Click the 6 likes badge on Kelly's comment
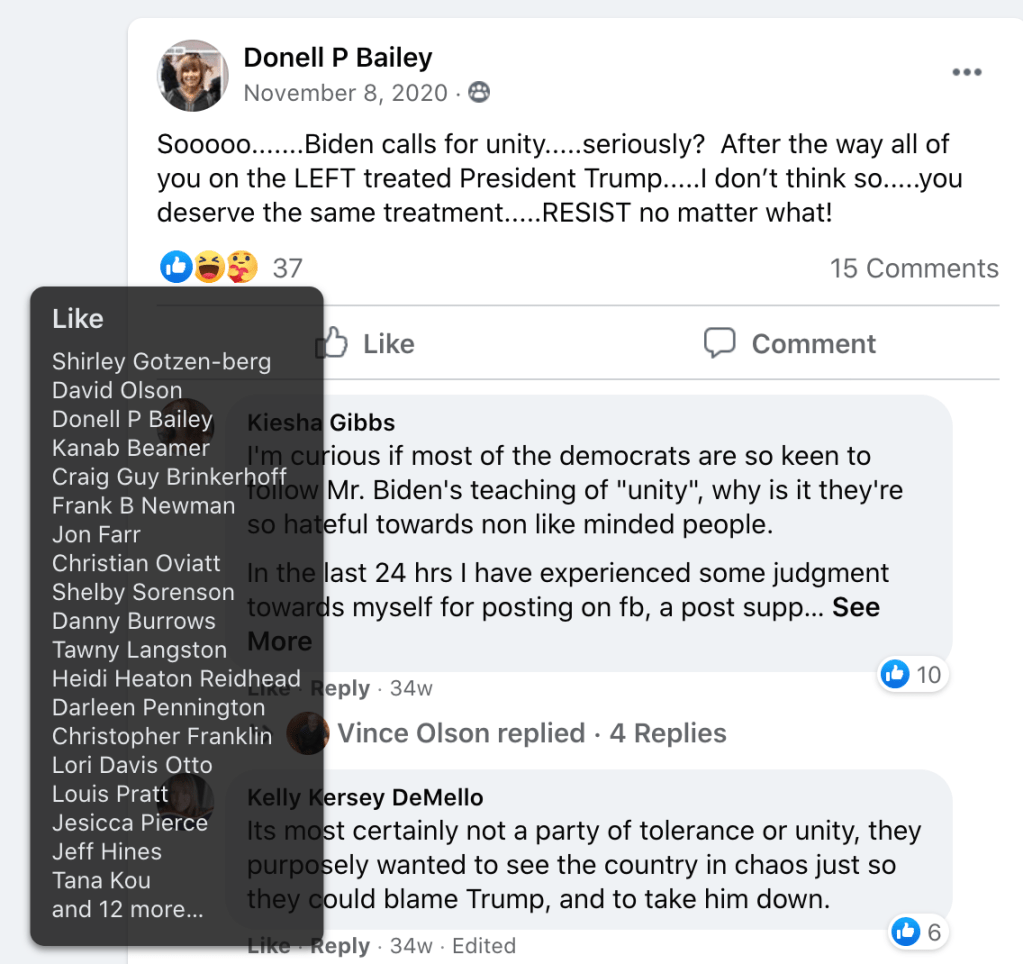Viewport: 1023px width, 964px height. click(x=917, y=933)
